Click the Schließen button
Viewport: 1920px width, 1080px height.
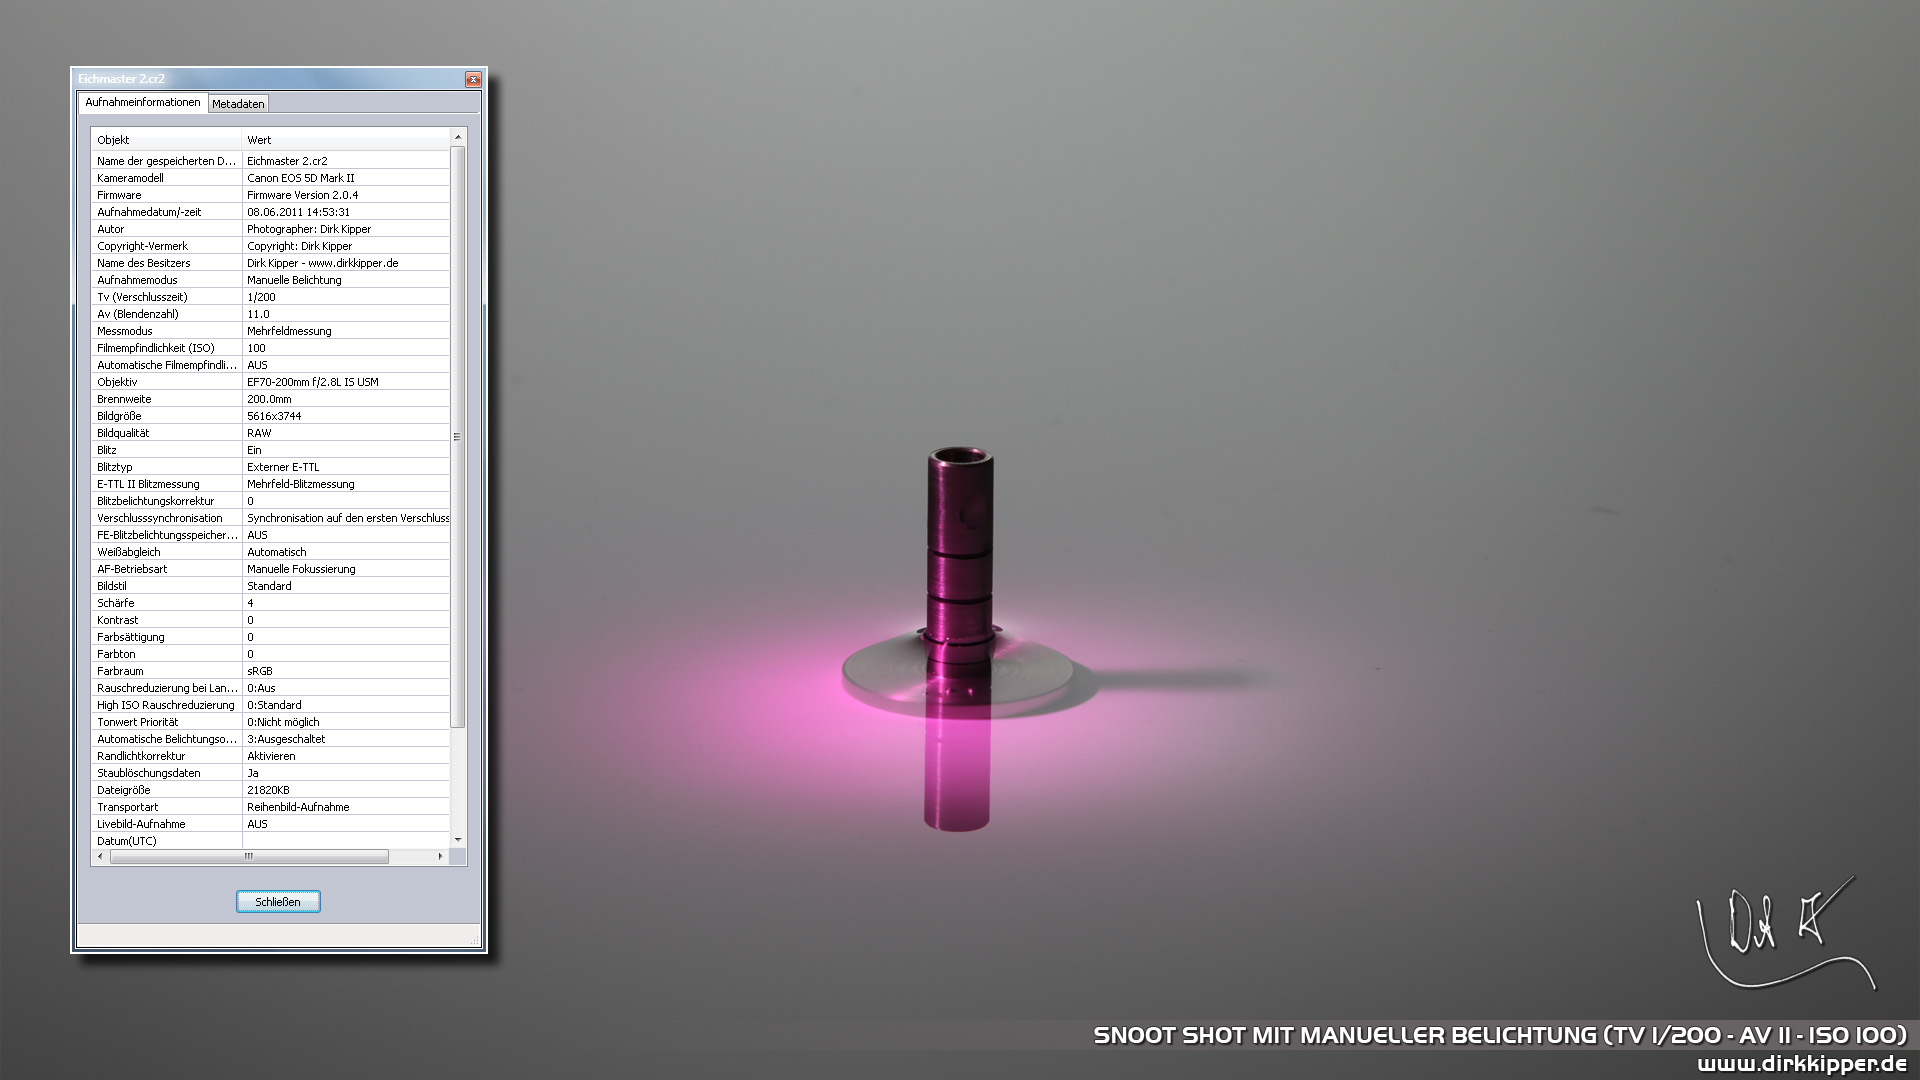coord(278,902)
